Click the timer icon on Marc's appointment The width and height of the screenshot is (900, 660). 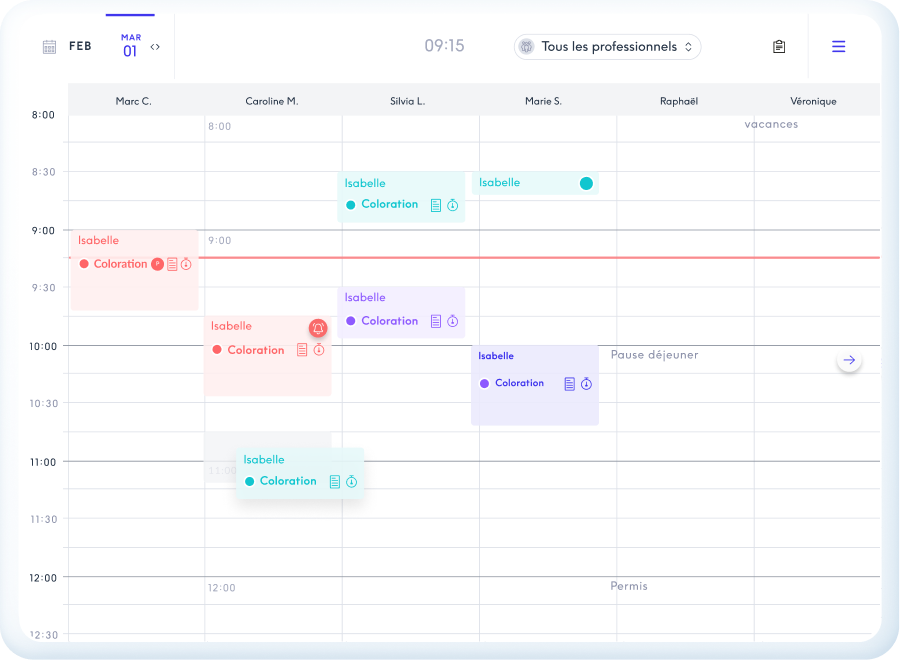[186, 264]
